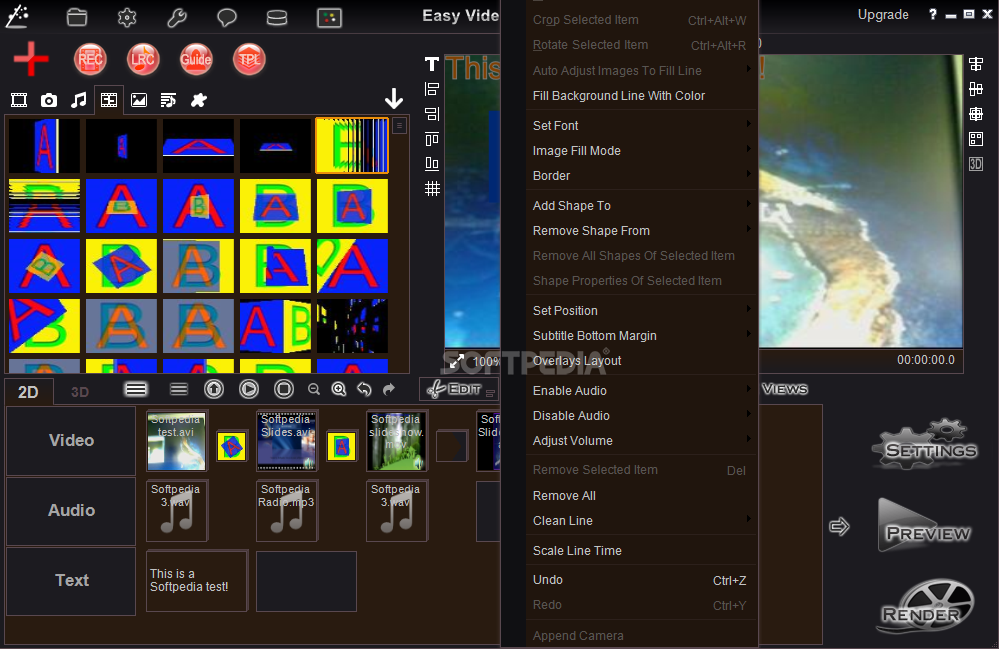
Task: Click the camera capture icon
Action: pos(48,100)
